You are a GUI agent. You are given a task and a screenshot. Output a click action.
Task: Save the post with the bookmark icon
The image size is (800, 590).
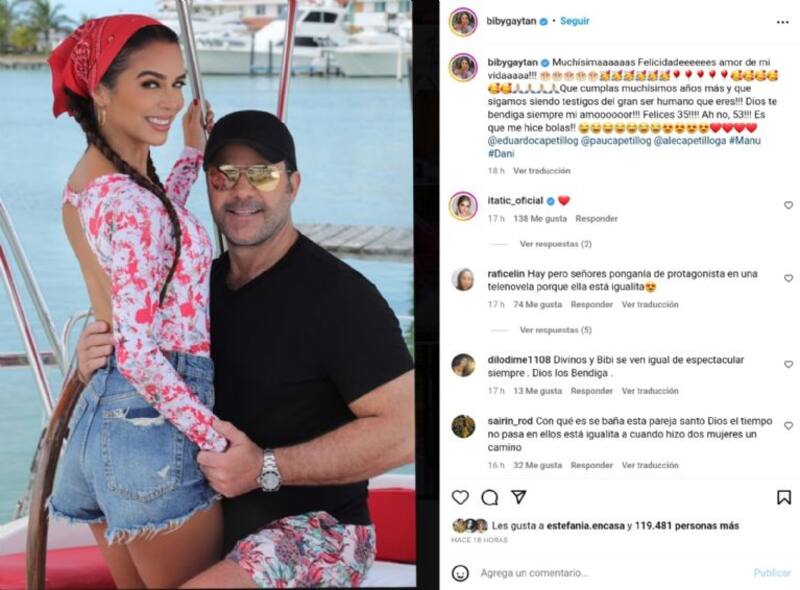pyautogui.click(x=784, y=497)
